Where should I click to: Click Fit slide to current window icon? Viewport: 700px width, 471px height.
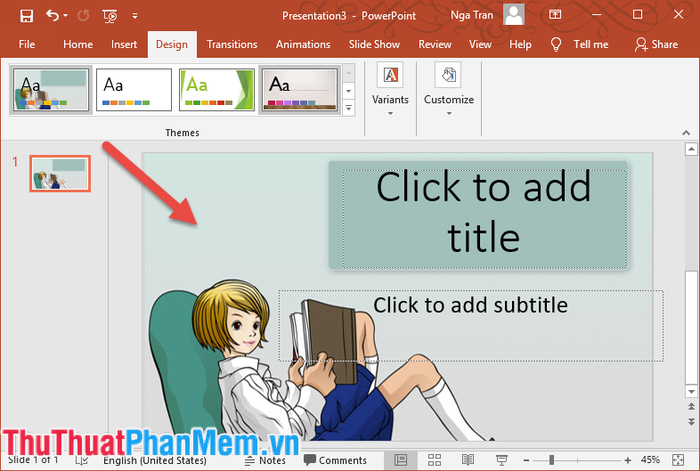click(x=678, y=460)
